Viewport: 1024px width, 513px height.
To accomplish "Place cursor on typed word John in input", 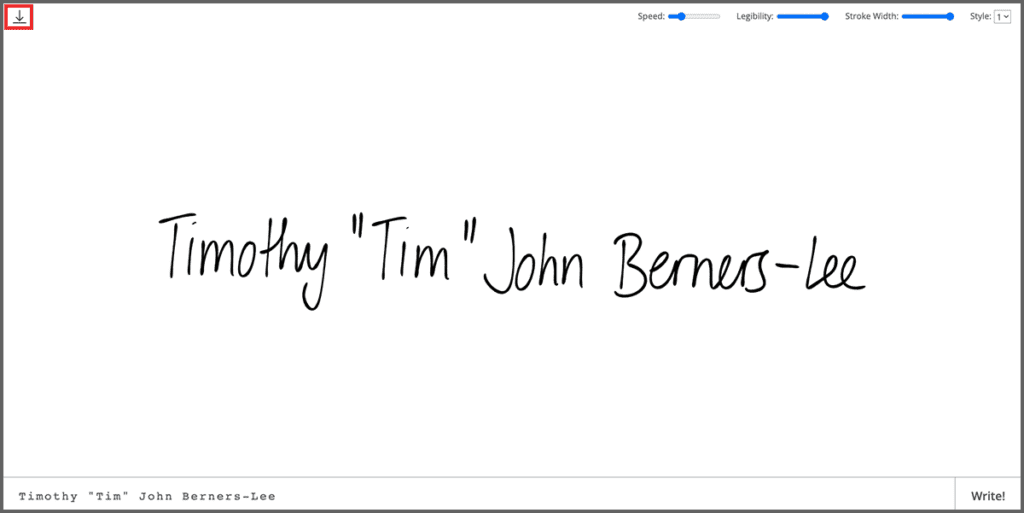I will (x=156, y=497).
